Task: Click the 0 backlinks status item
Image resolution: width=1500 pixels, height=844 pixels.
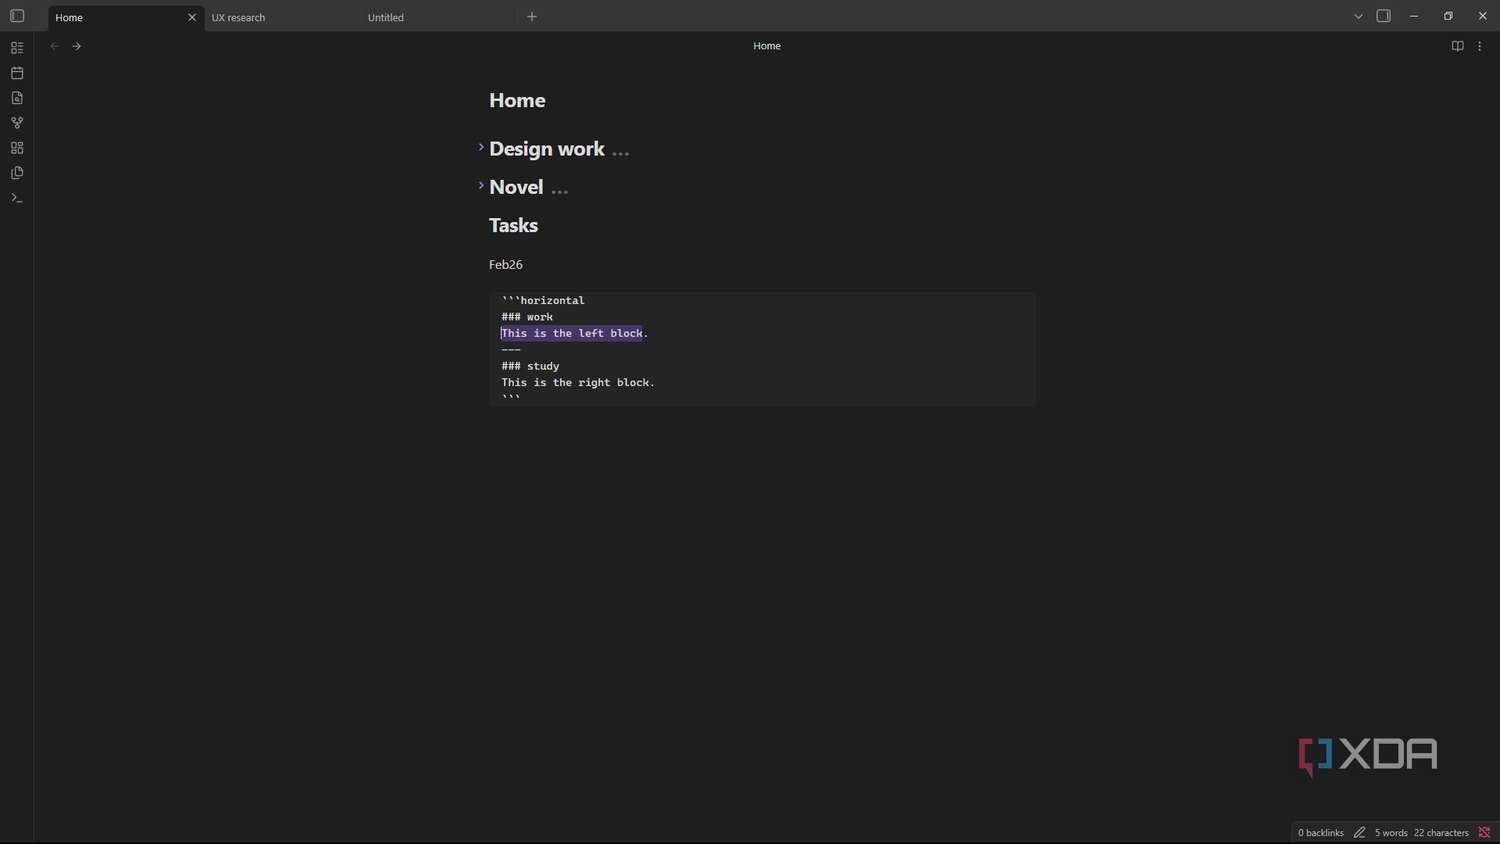Action: pyautogui.click(x=1321, y=833)
